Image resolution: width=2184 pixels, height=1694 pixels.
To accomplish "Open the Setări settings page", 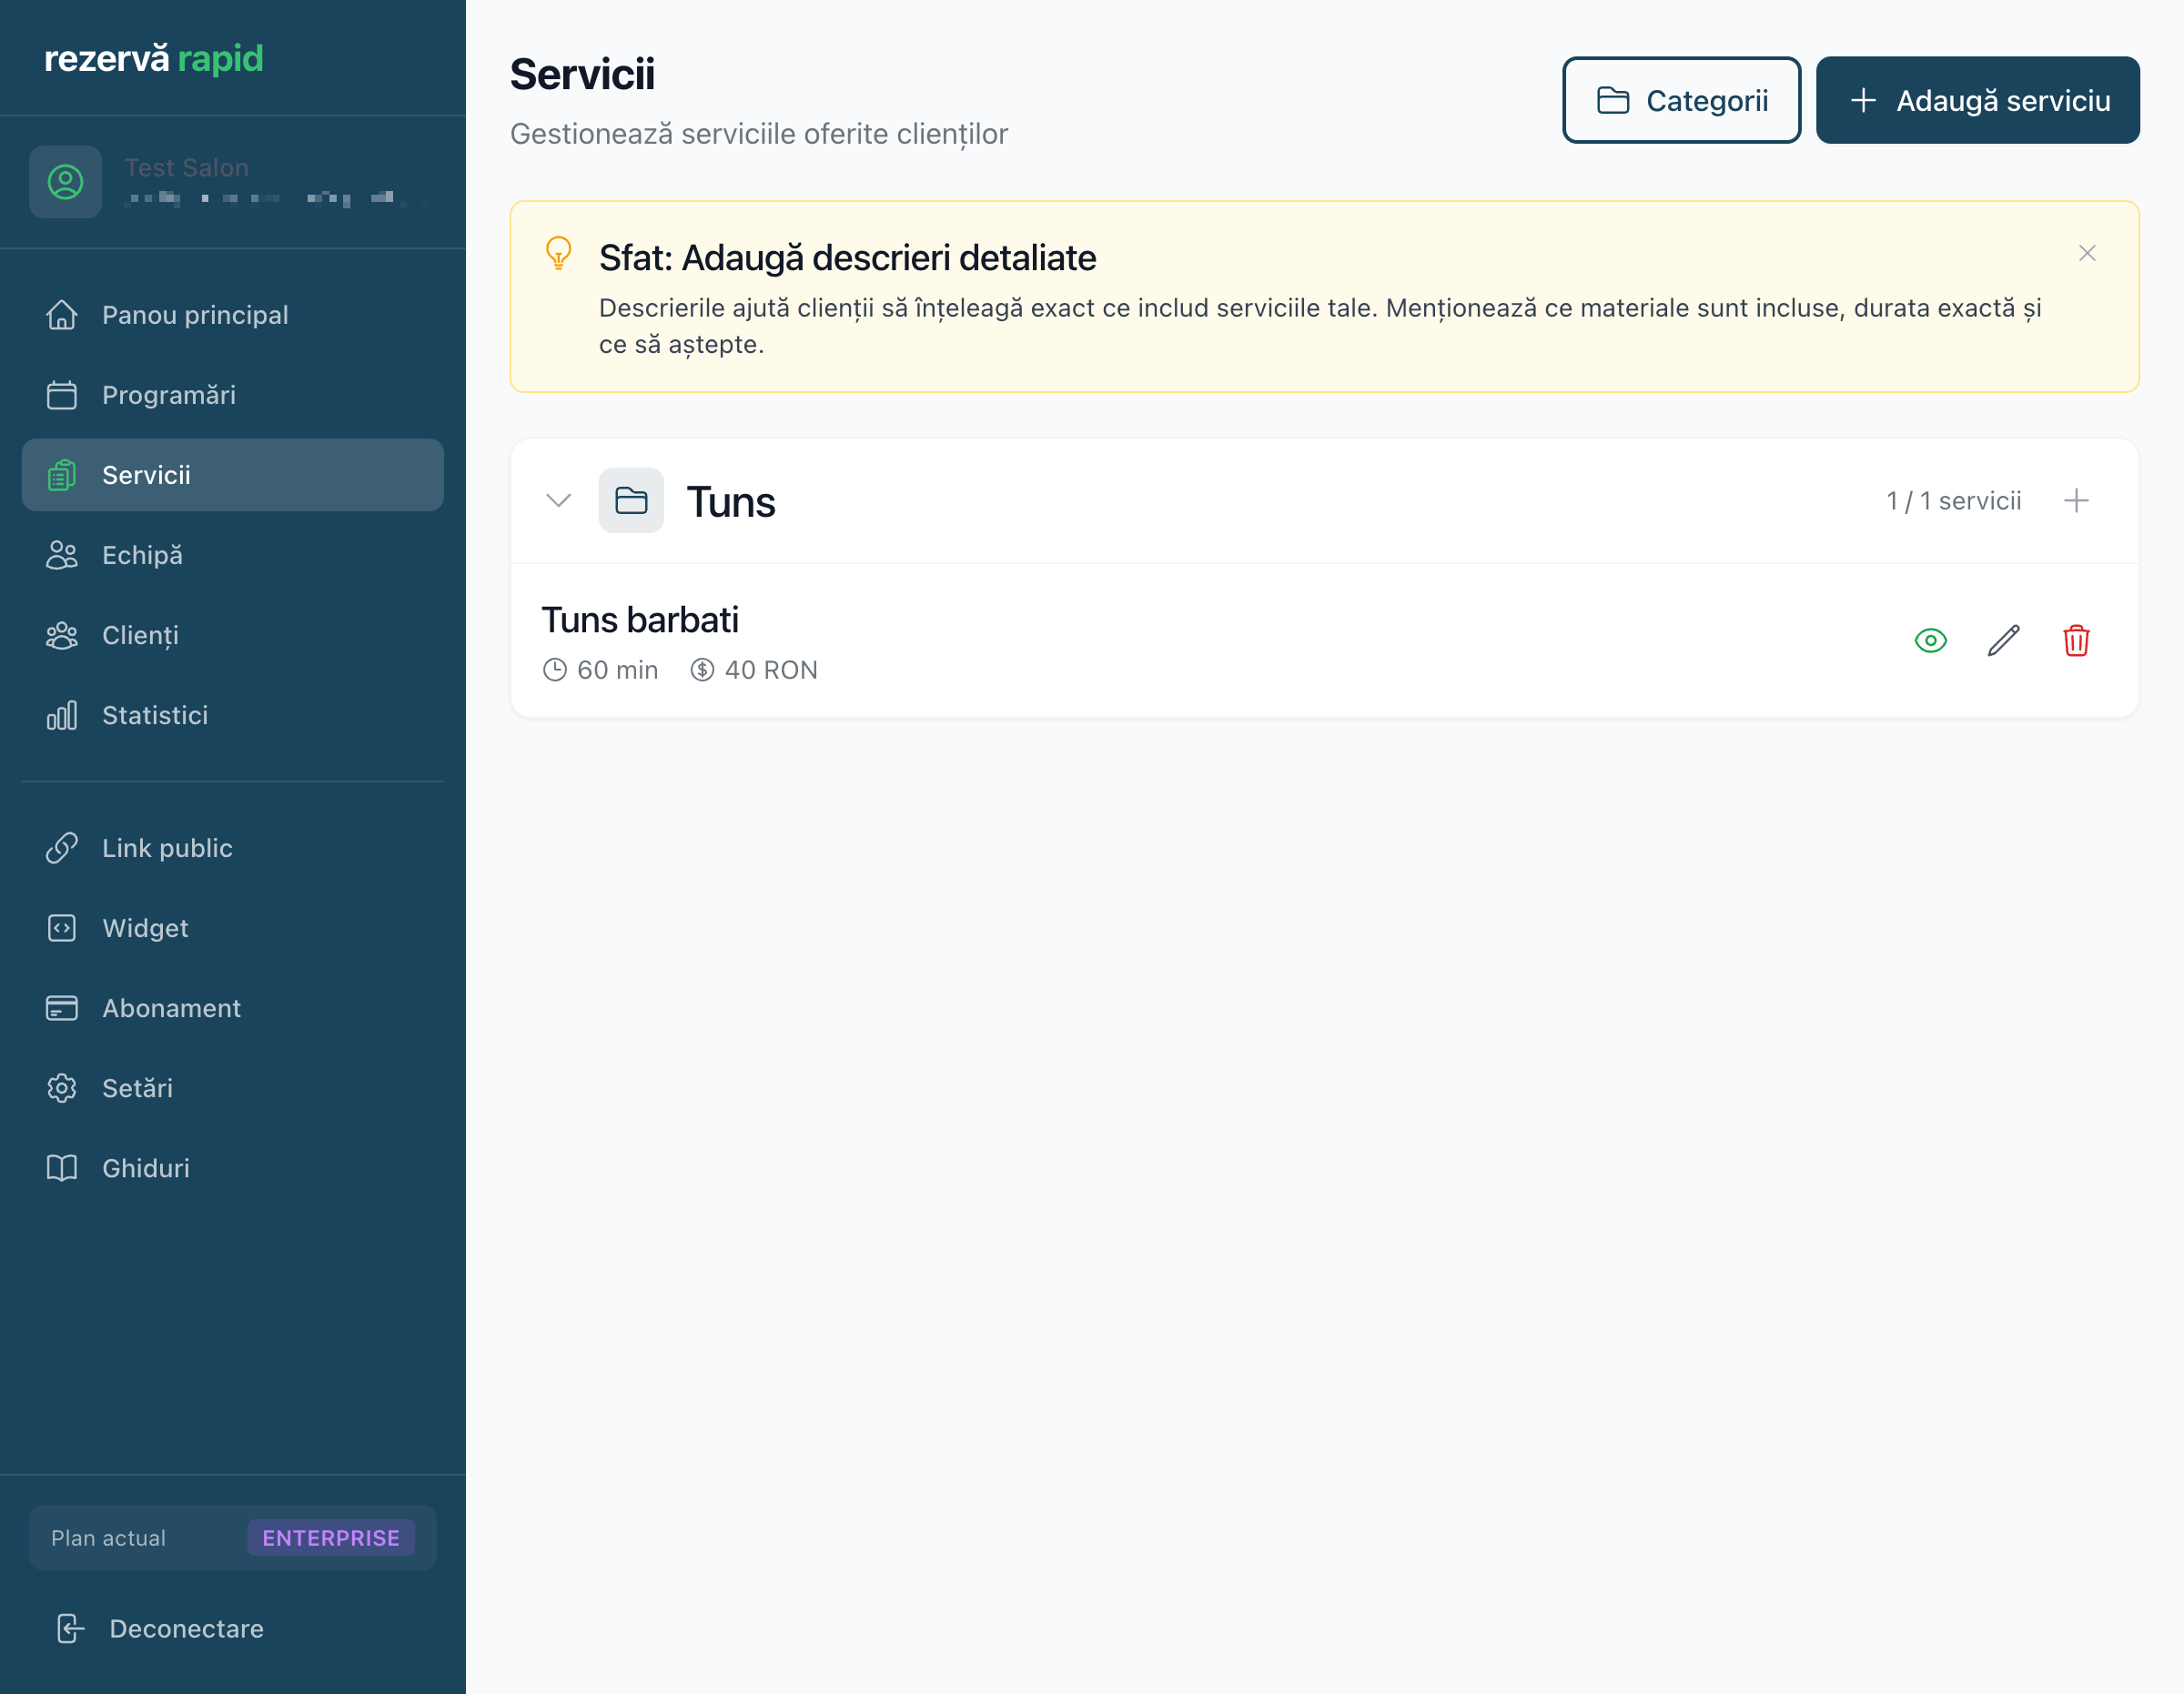I will (137, 1088).
